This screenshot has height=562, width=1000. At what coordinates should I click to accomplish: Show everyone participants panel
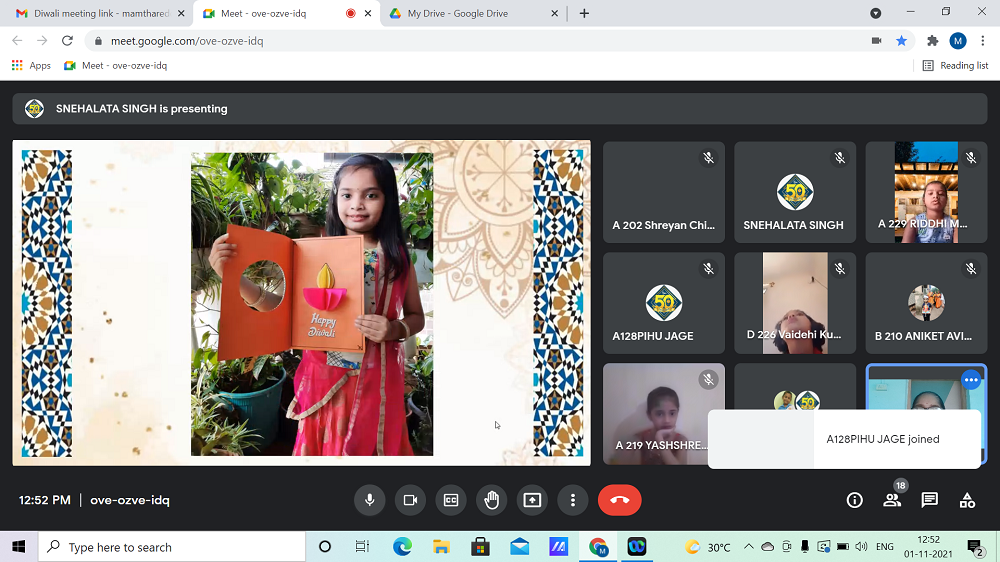point(892,500)
